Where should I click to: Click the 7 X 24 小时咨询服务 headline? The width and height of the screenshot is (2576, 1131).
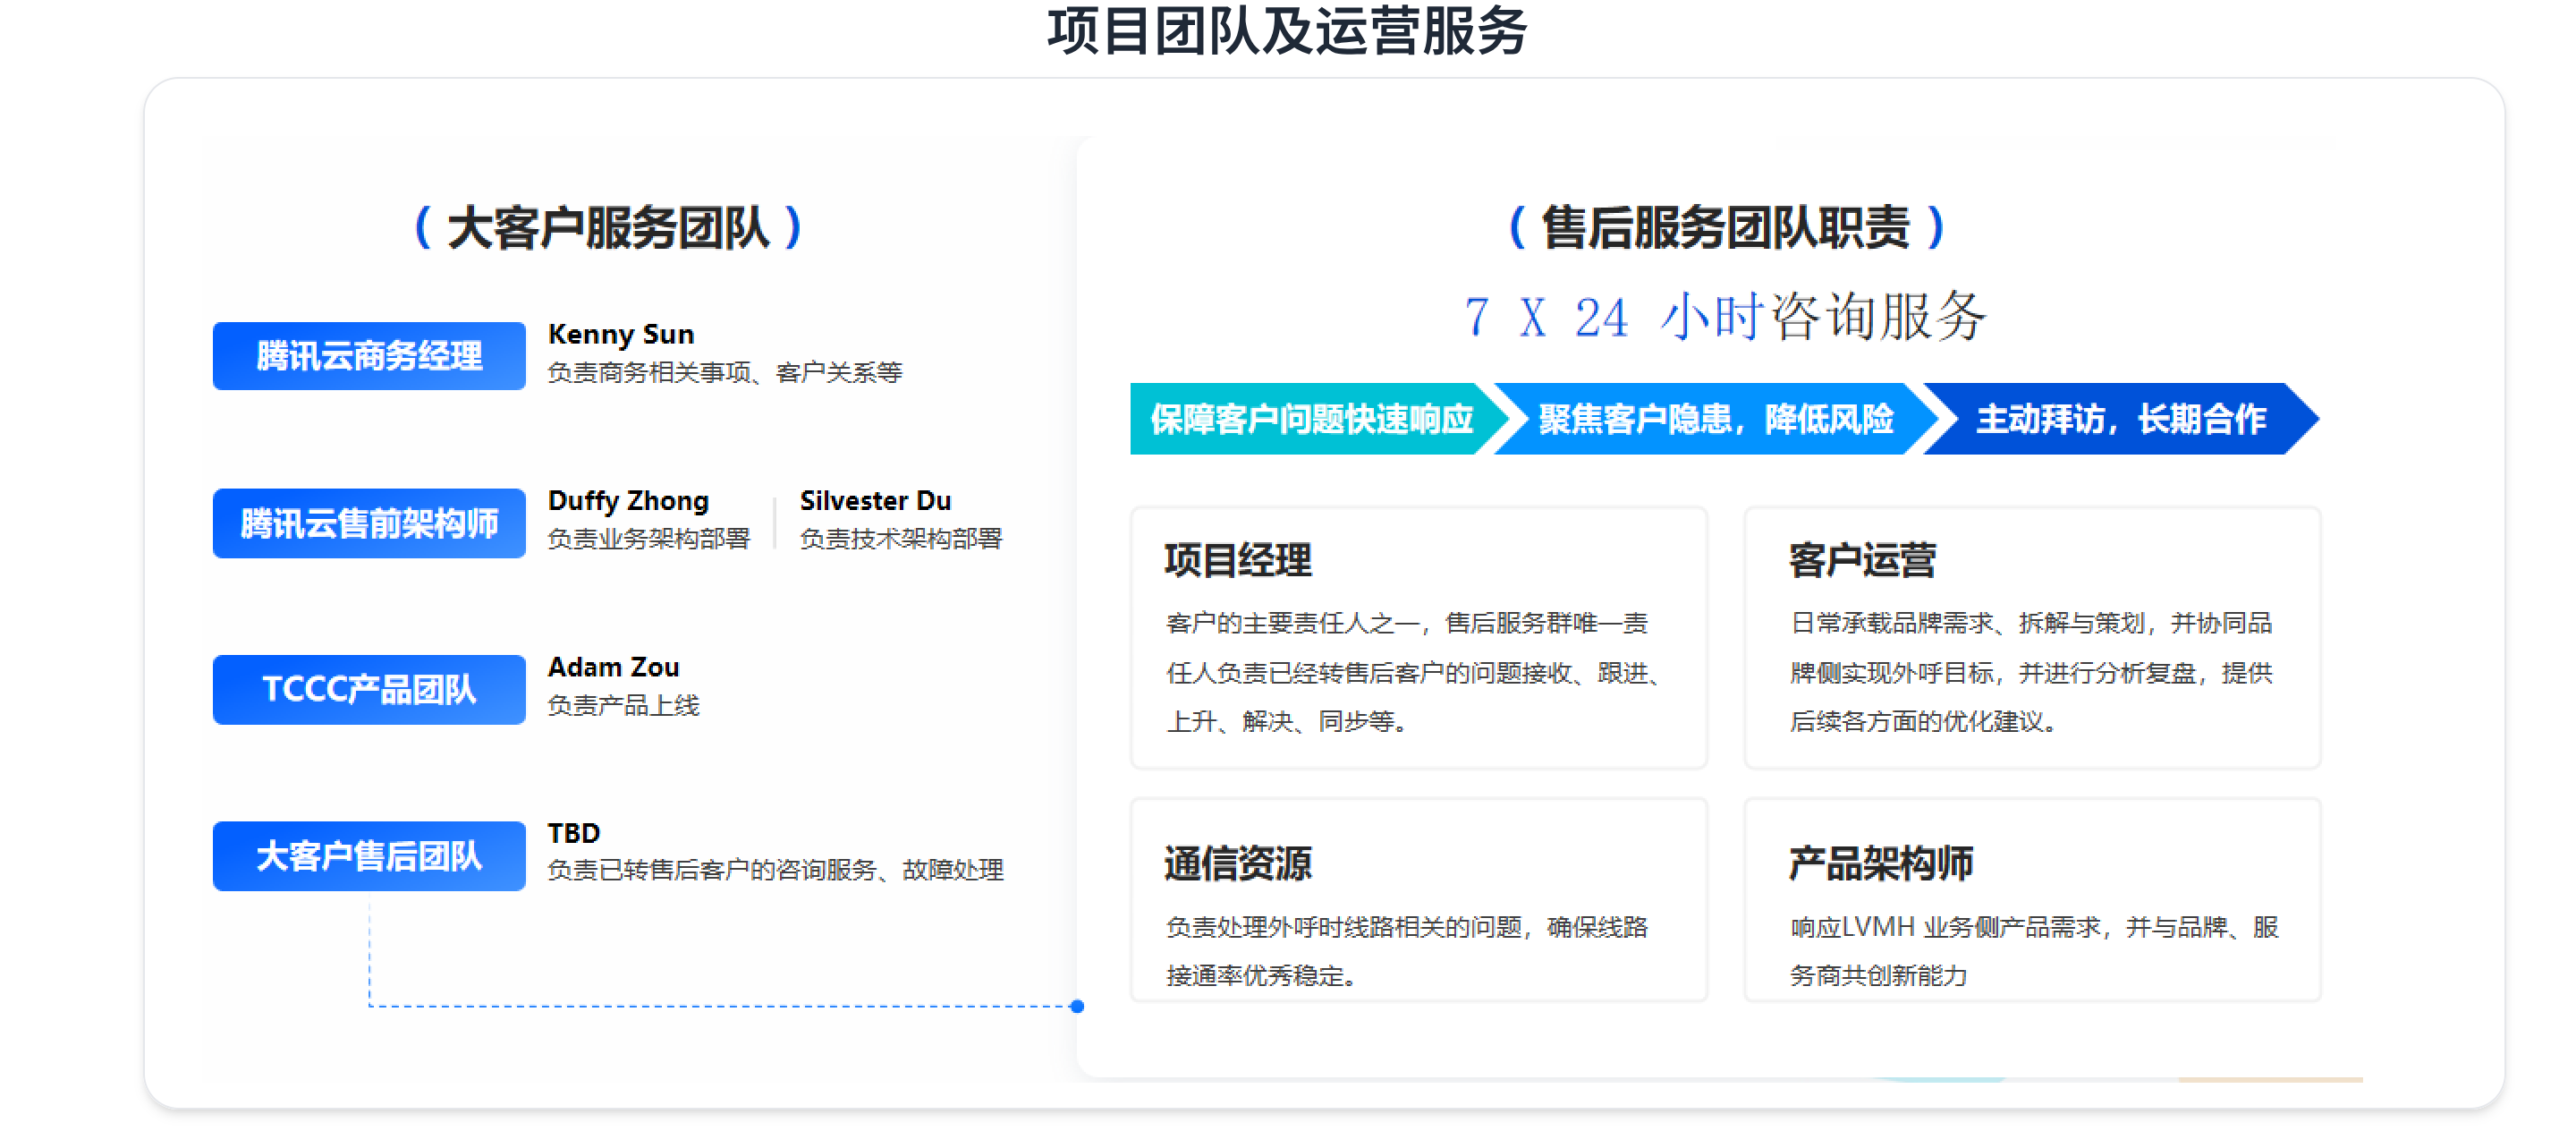tap(1725, 317)
